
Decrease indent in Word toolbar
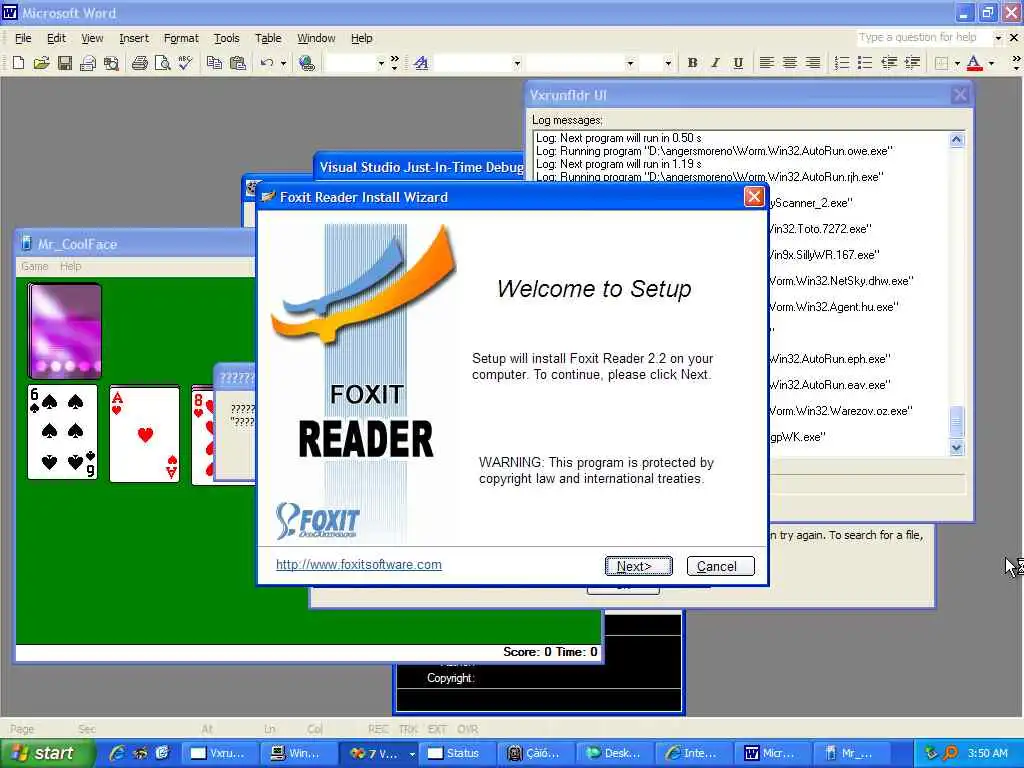click(889, 63)
